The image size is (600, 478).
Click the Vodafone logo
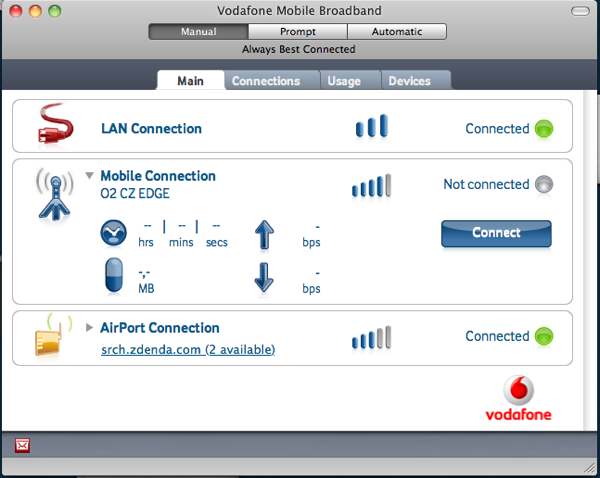click(x=518, y=398)
